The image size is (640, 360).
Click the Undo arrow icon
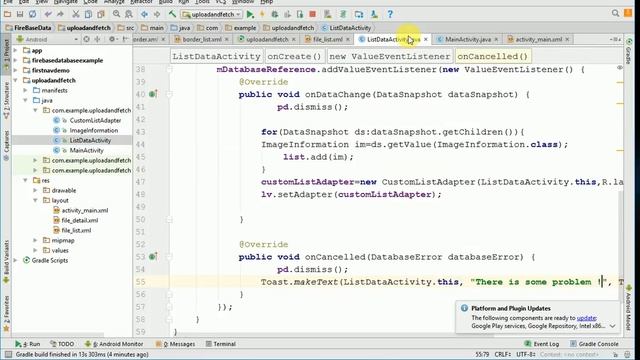pos(48,14)
